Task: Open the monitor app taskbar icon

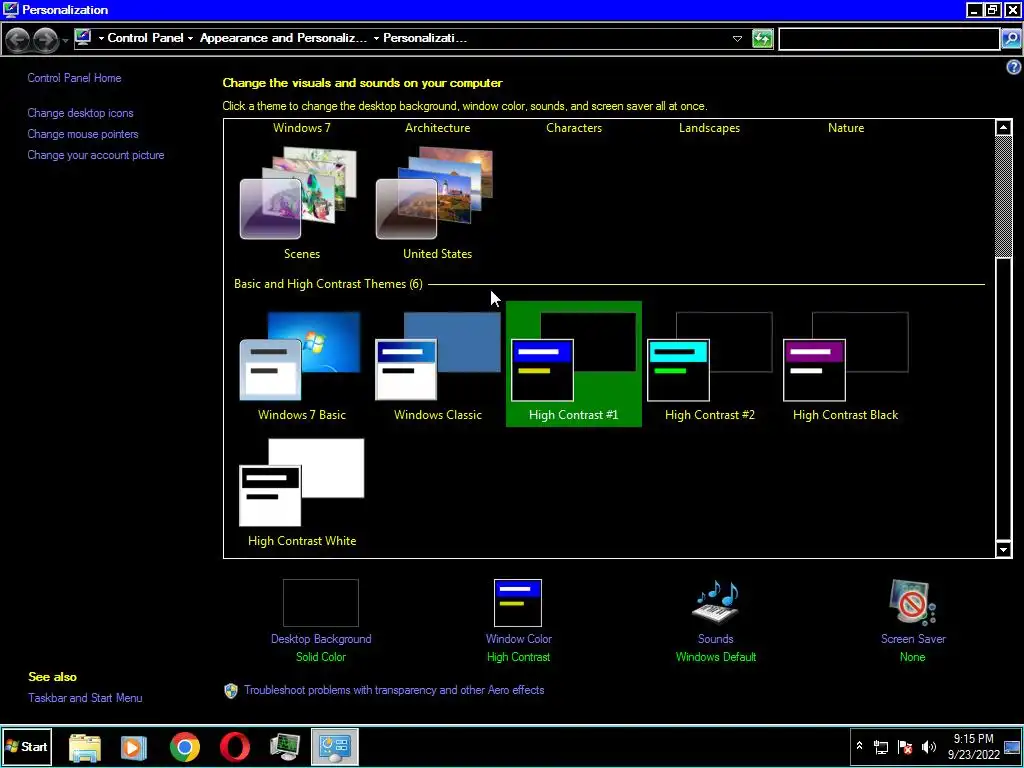Action: [285, 747]
